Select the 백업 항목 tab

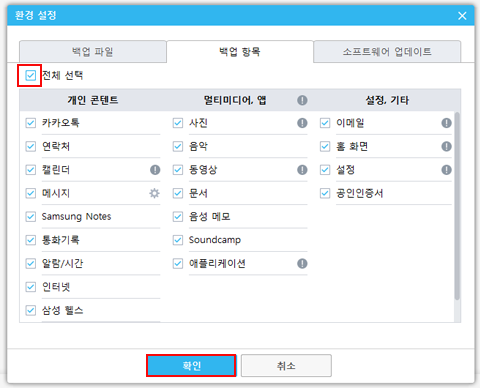(240, 52)
